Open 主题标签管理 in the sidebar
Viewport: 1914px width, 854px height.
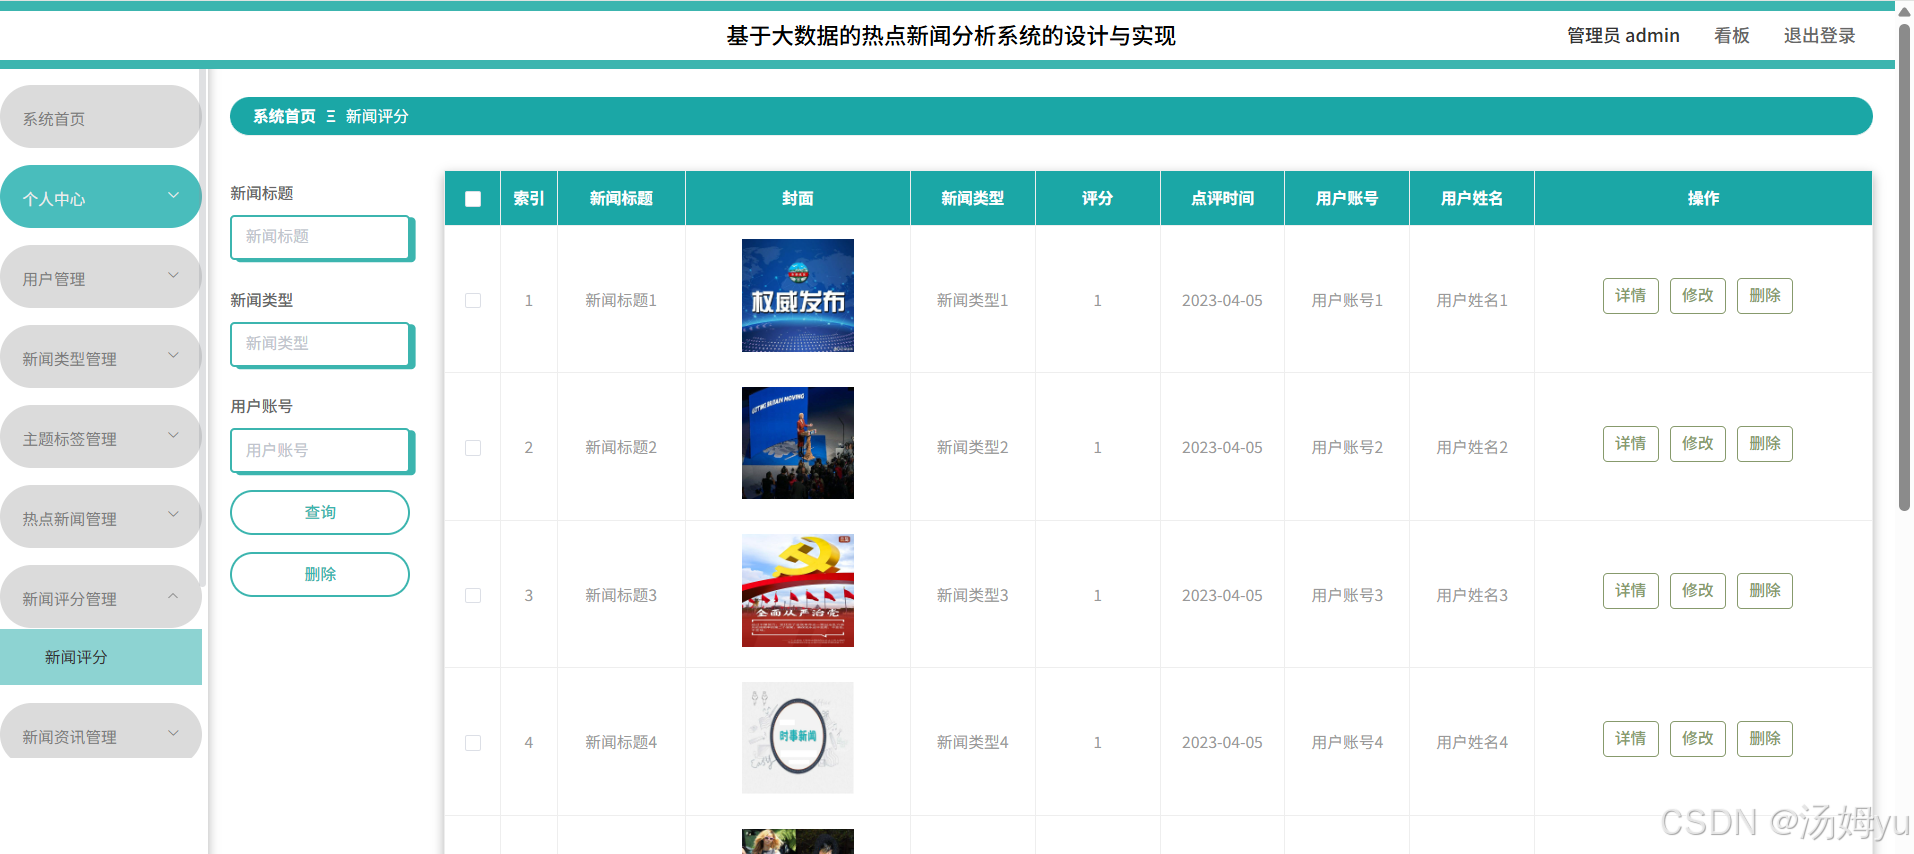click(x=100, y=437)
